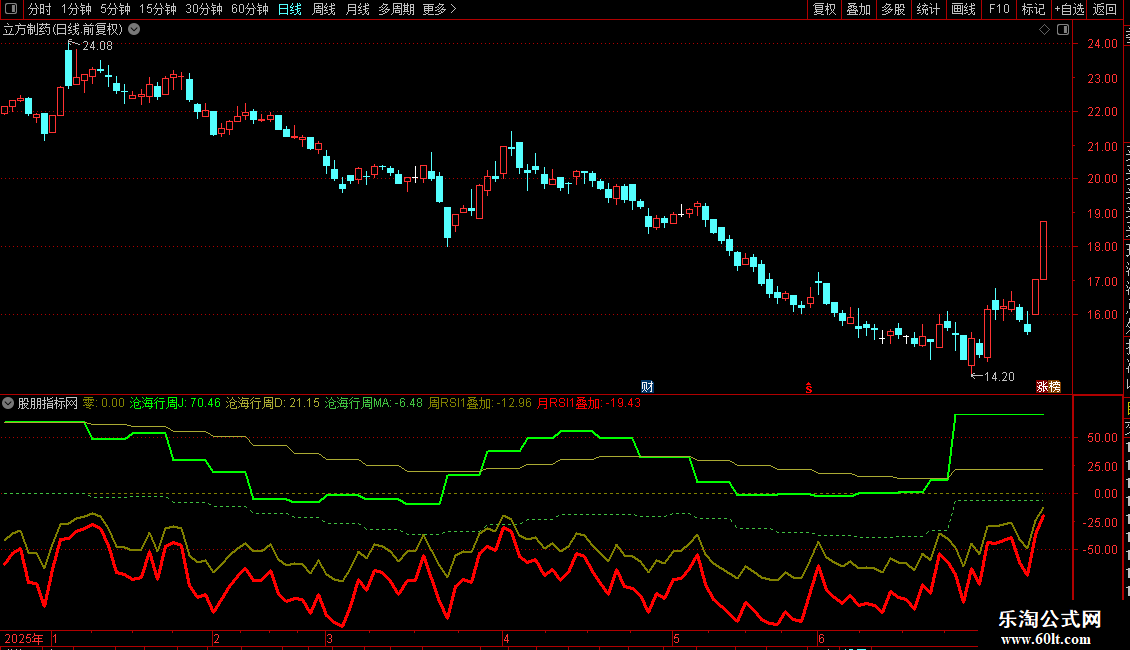
Task: Click month 4 marker on time axis
Action: (x=507, y=638)
